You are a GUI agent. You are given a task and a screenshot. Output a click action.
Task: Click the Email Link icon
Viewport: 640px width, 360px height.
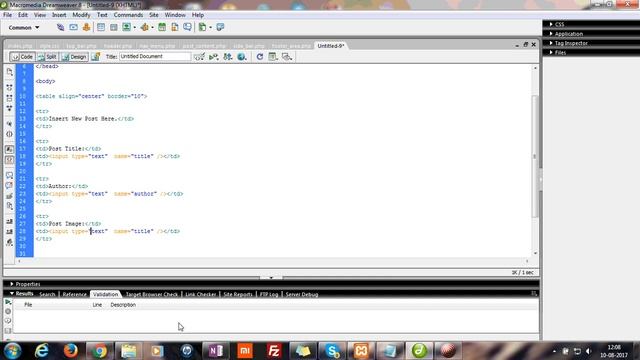coord(73,27)
